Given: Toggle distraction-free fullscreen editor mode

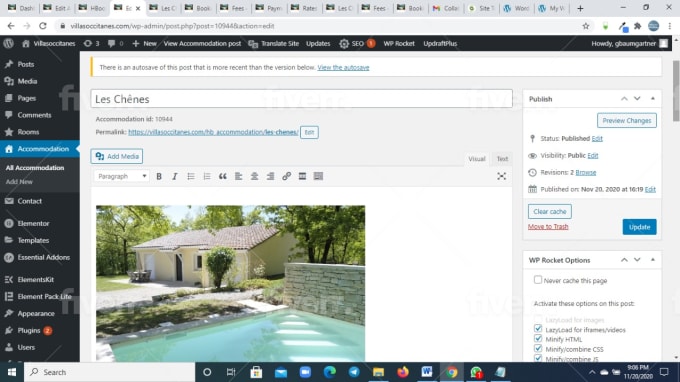Looking at the screenshot, I should [x=501, y=176].
